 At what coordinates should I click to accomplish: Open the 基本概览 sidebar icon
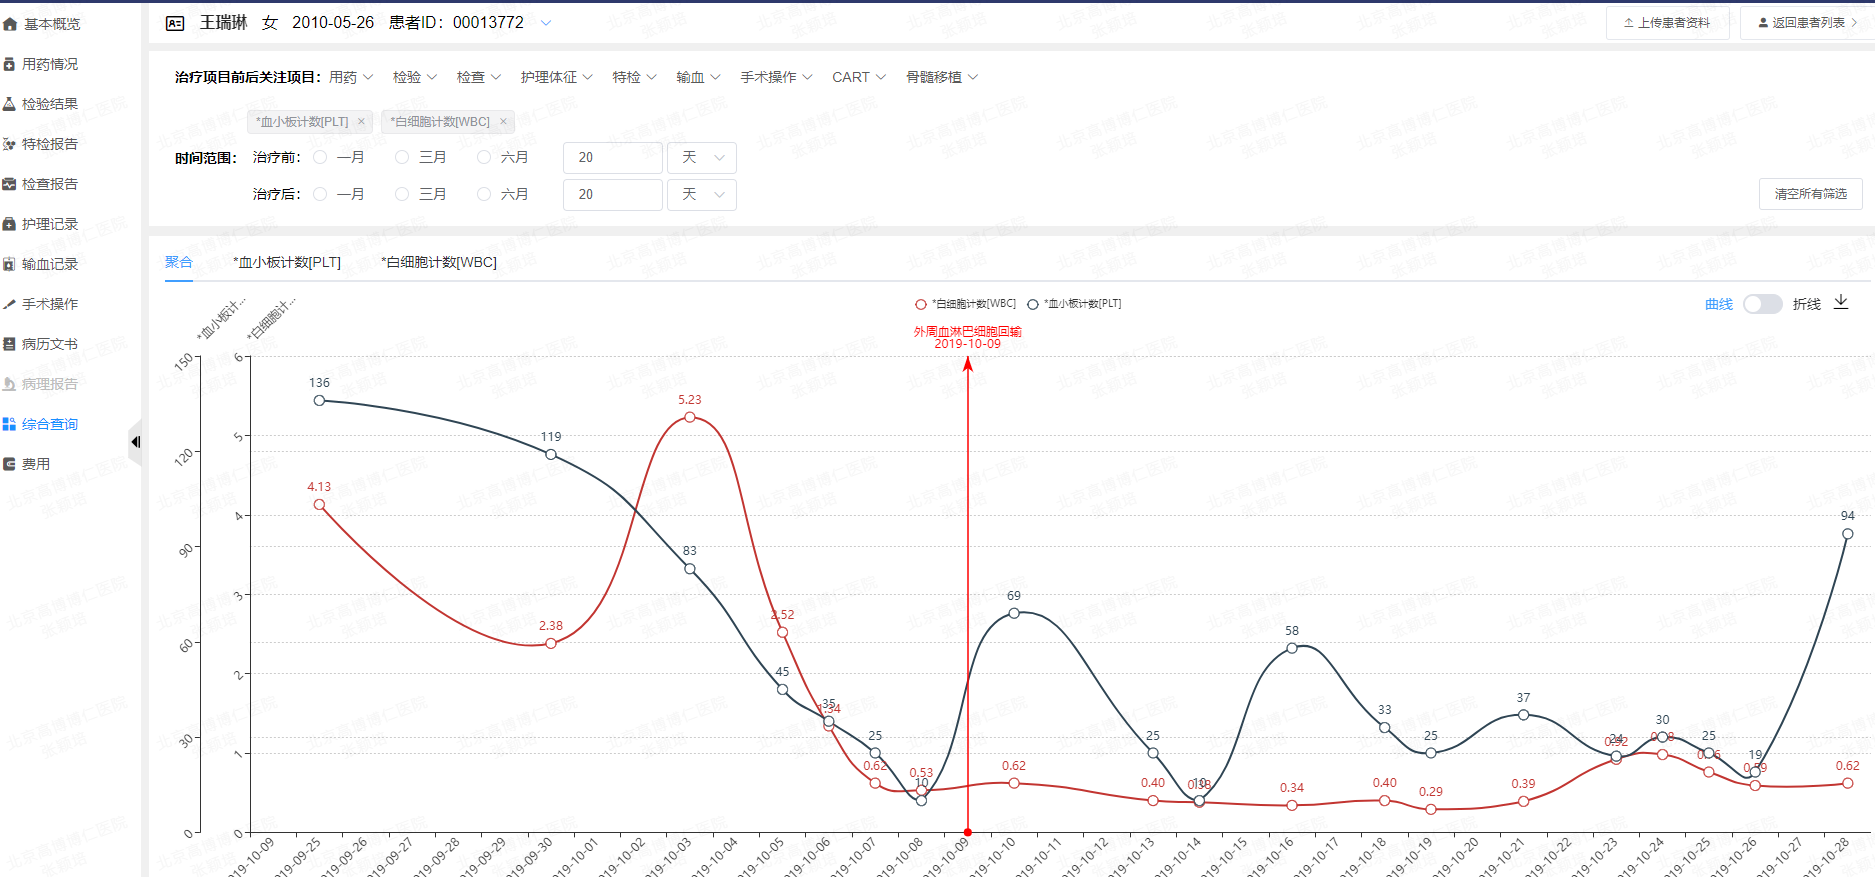point(10,24)
